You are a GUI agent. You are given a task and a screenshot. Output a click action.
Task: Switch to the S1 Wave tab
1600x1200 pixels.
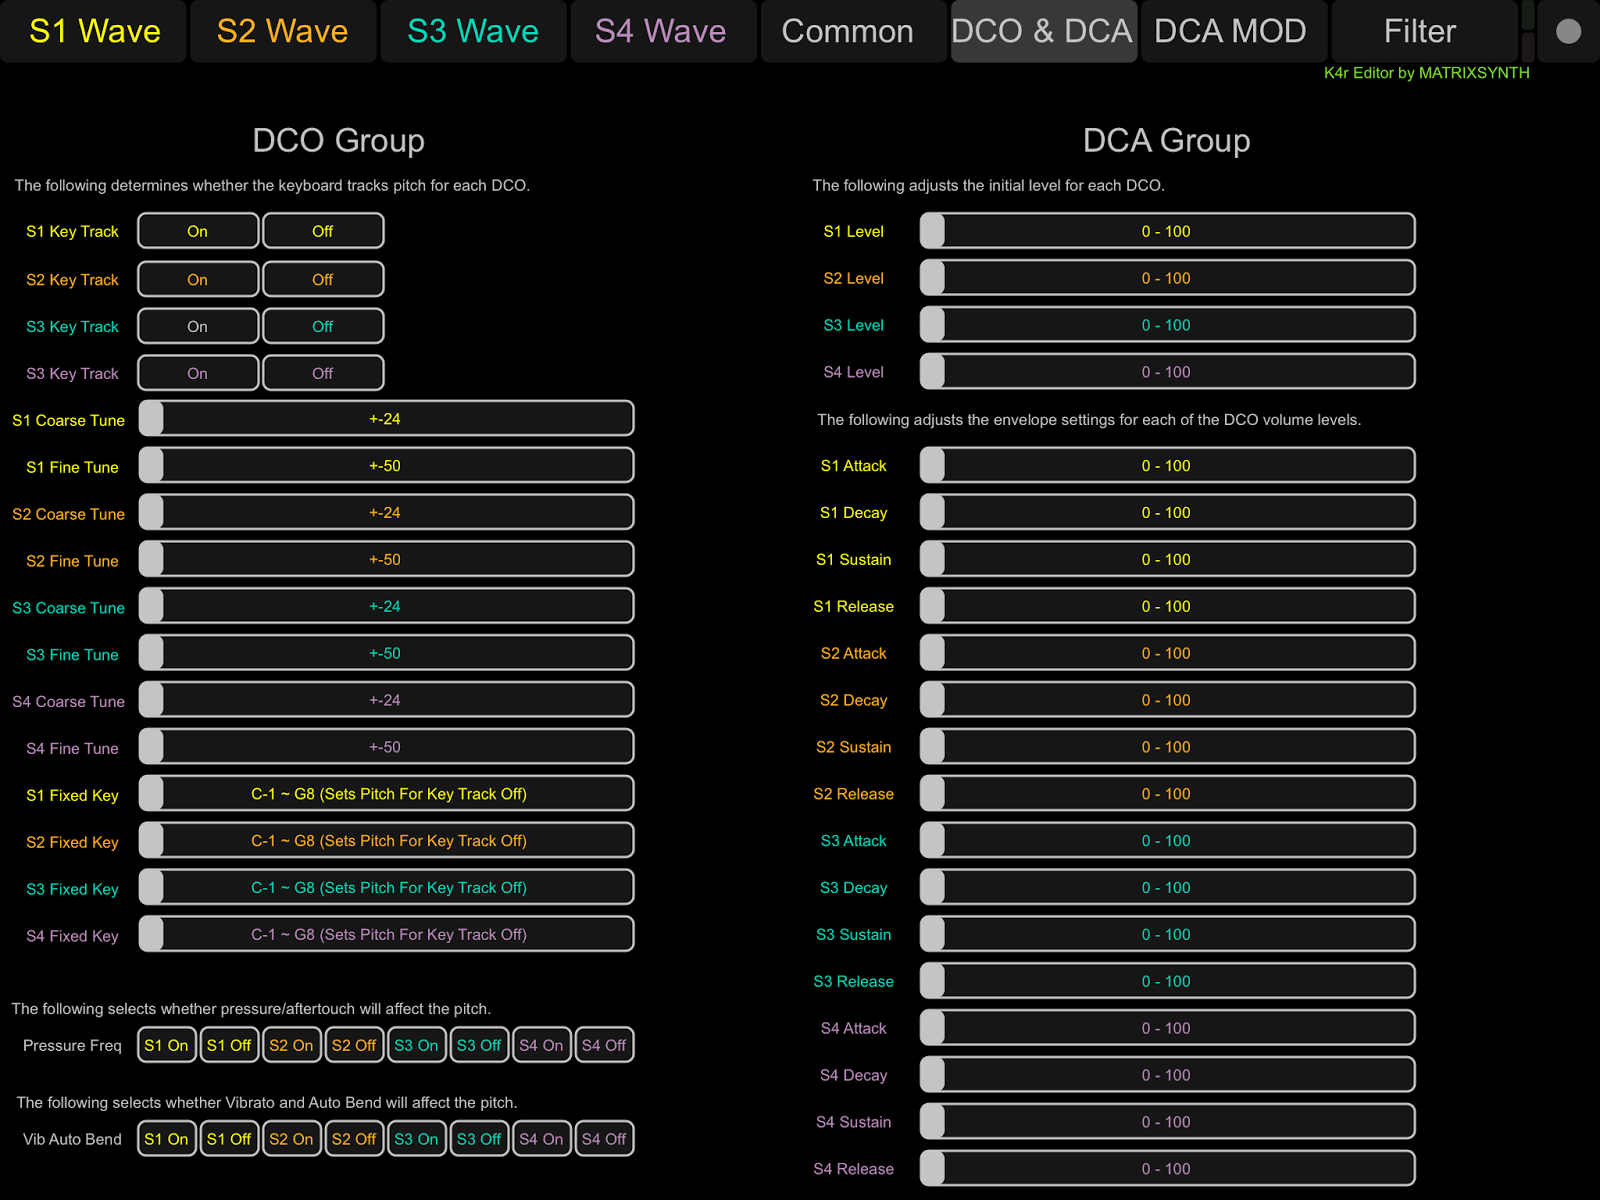(x=93, y=30)
